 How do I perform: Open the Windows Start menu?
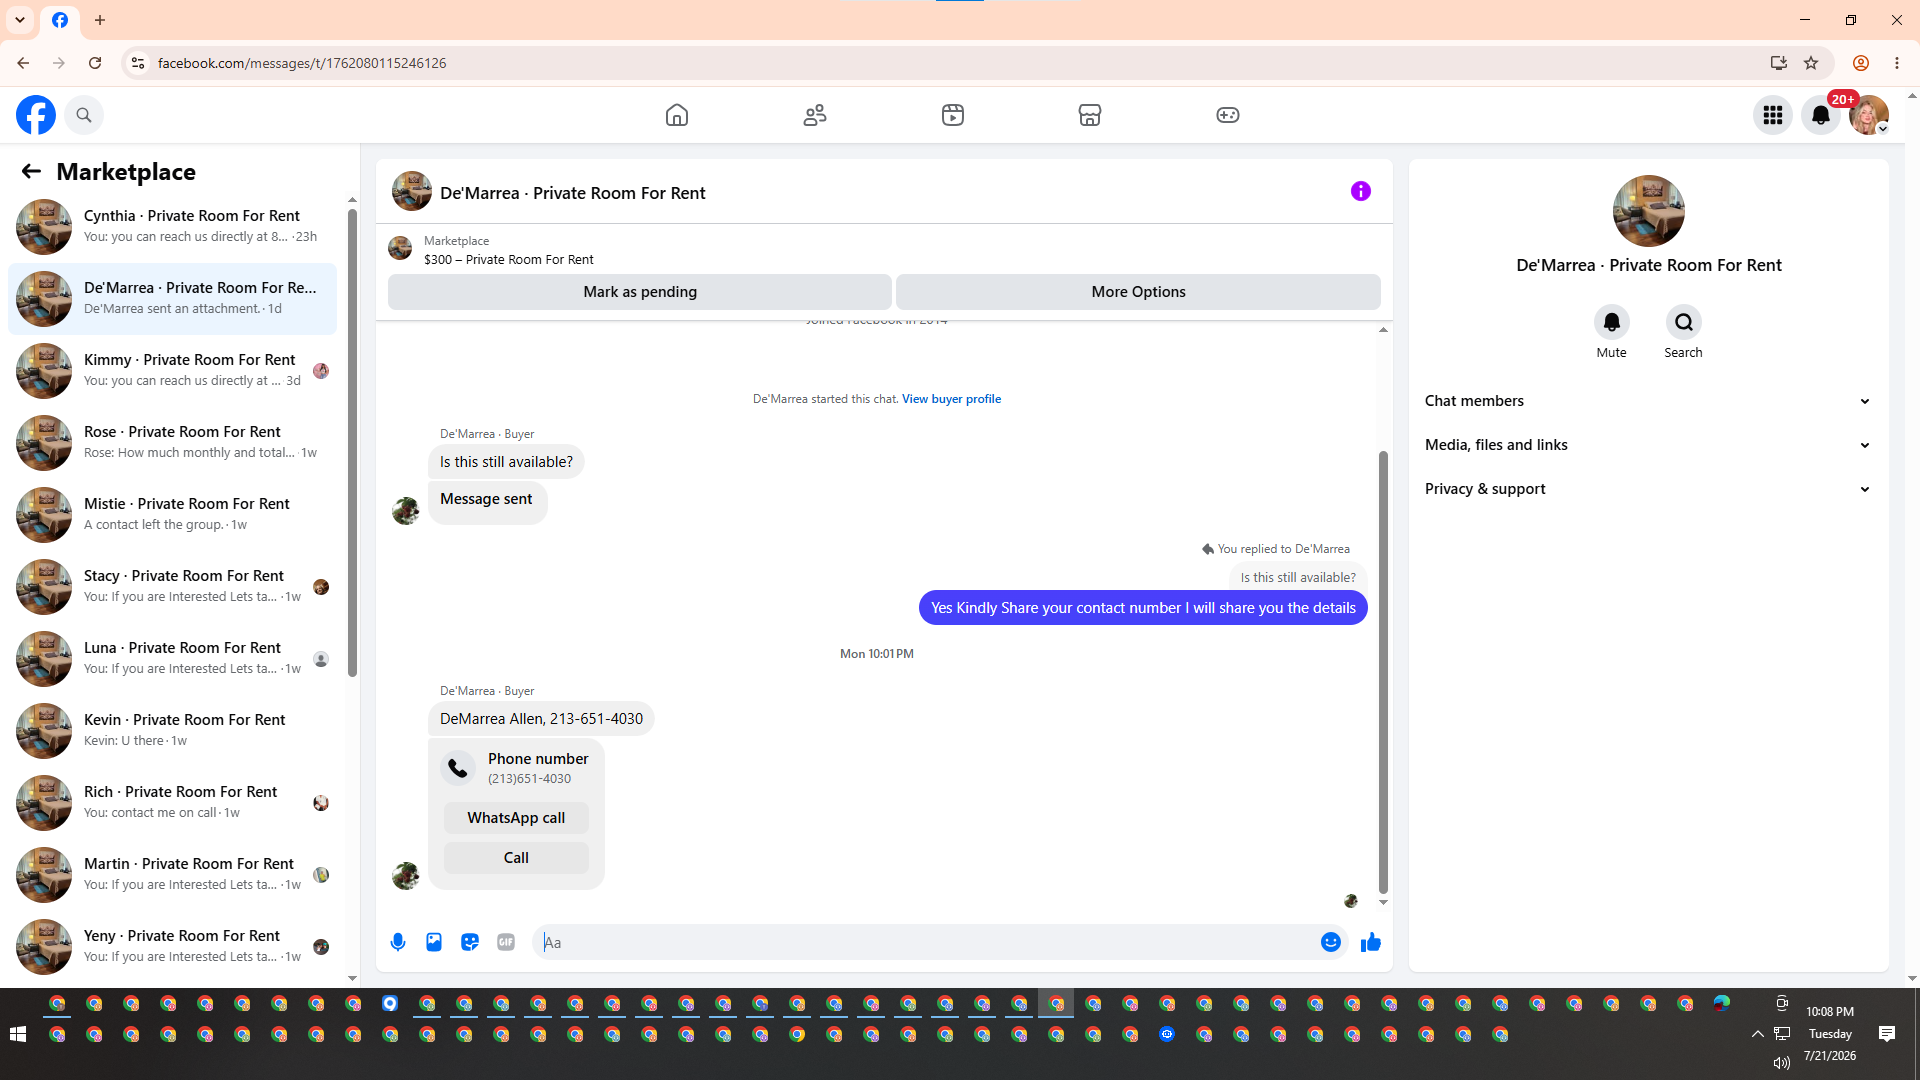pyautogui.click(x=18, y=1034)
